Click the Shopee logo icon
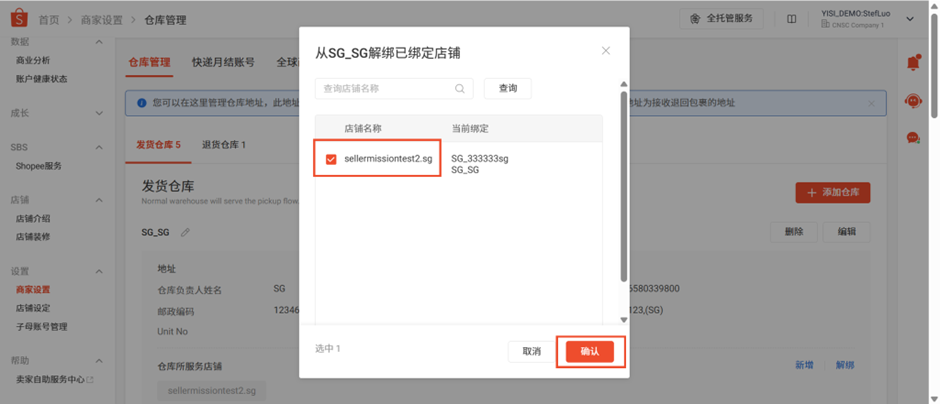940x404 pixels. [x=19, y=20]
